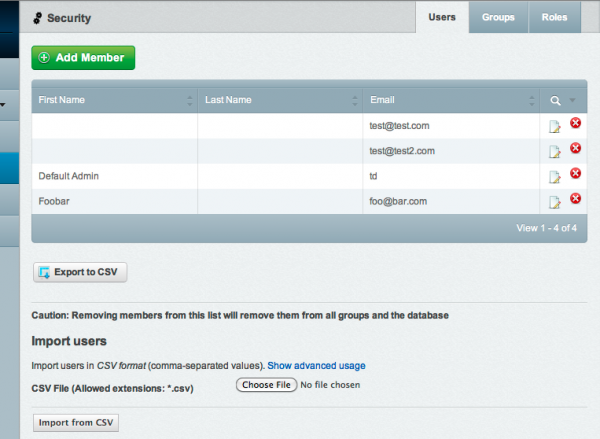Screen dimensions: 600x439
Task: Select the td email cell
Action: pyautogui.click(x=451, y=176)
